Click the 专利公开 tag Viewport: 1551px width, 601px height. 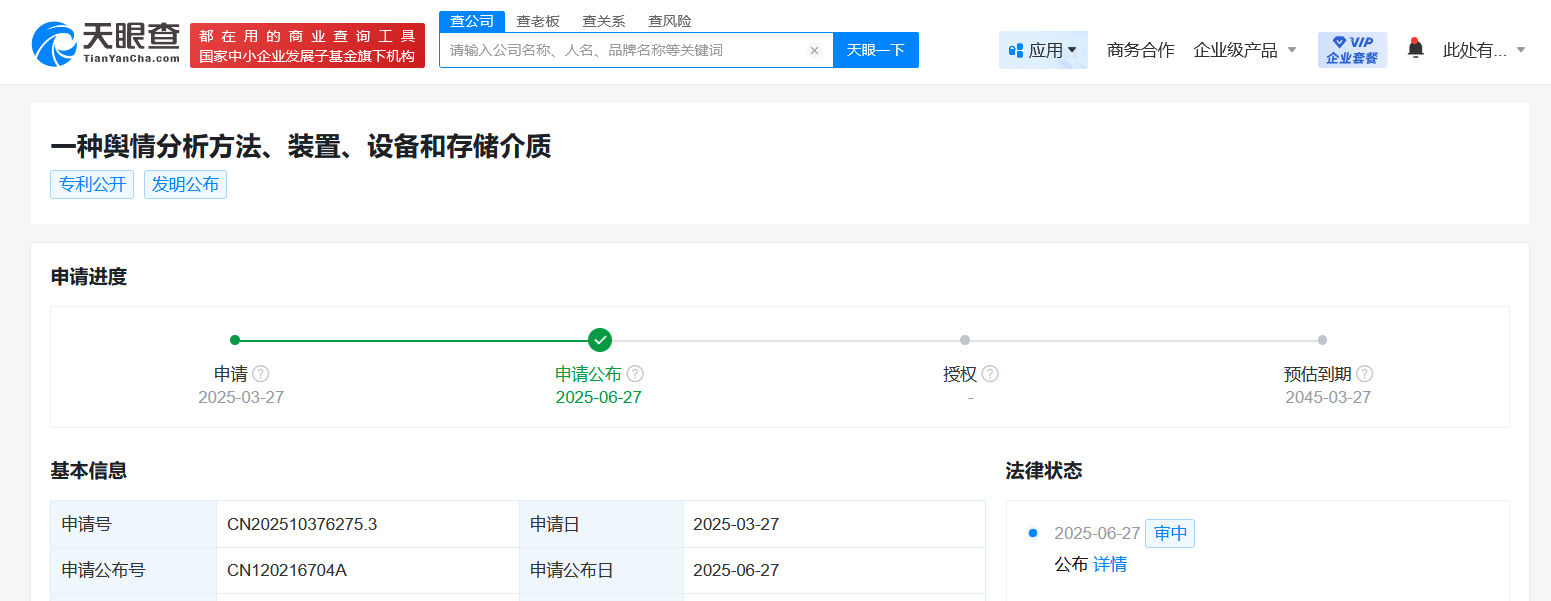(x=92, y=185)
